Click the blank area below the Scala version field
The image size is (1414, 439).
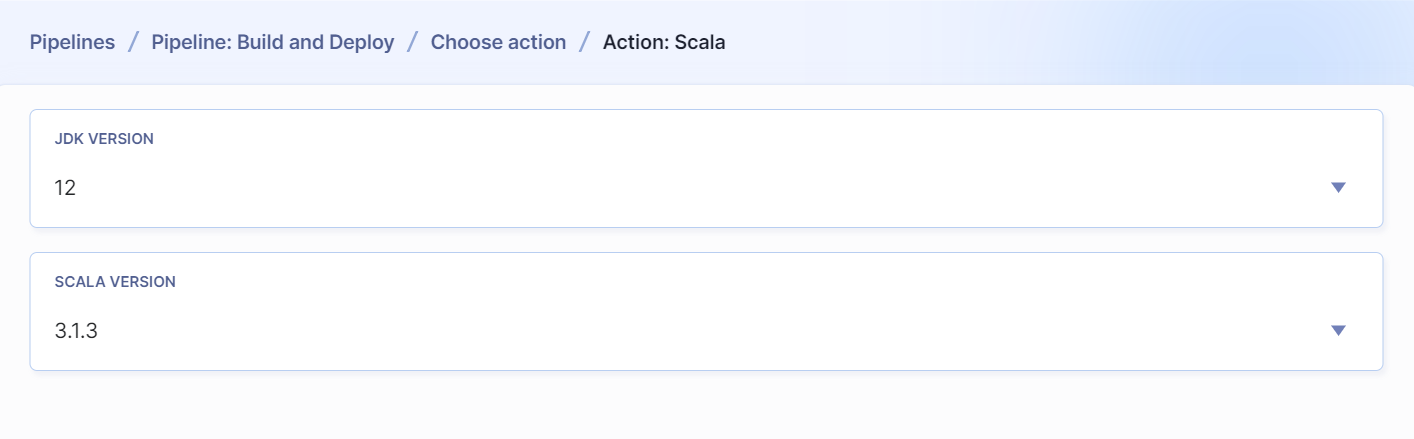pos(706,405)
